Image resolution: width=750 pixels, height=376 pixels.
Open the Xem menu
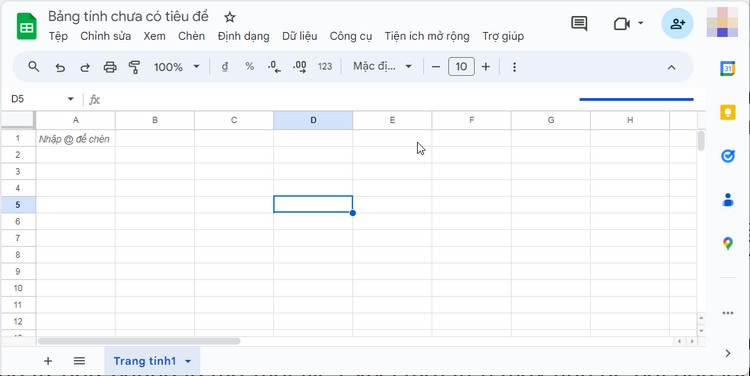click(154, 36)
